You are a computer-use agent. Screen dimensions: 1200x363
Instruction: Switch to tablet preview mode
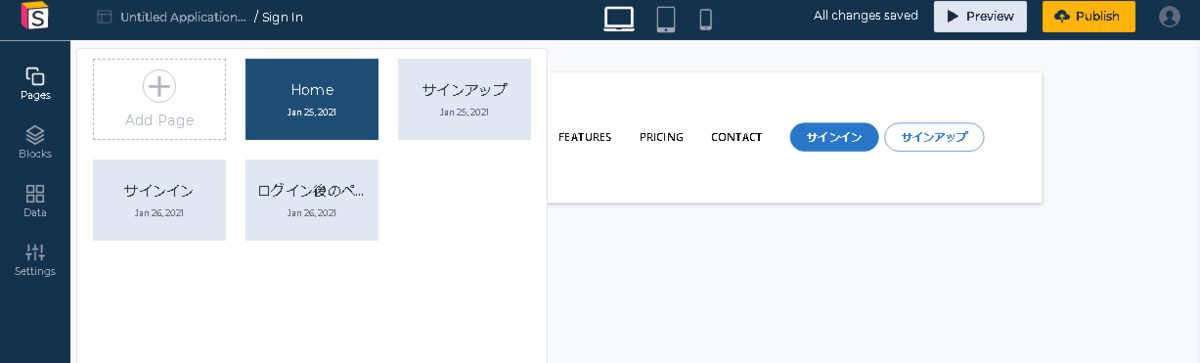point(666,18)
